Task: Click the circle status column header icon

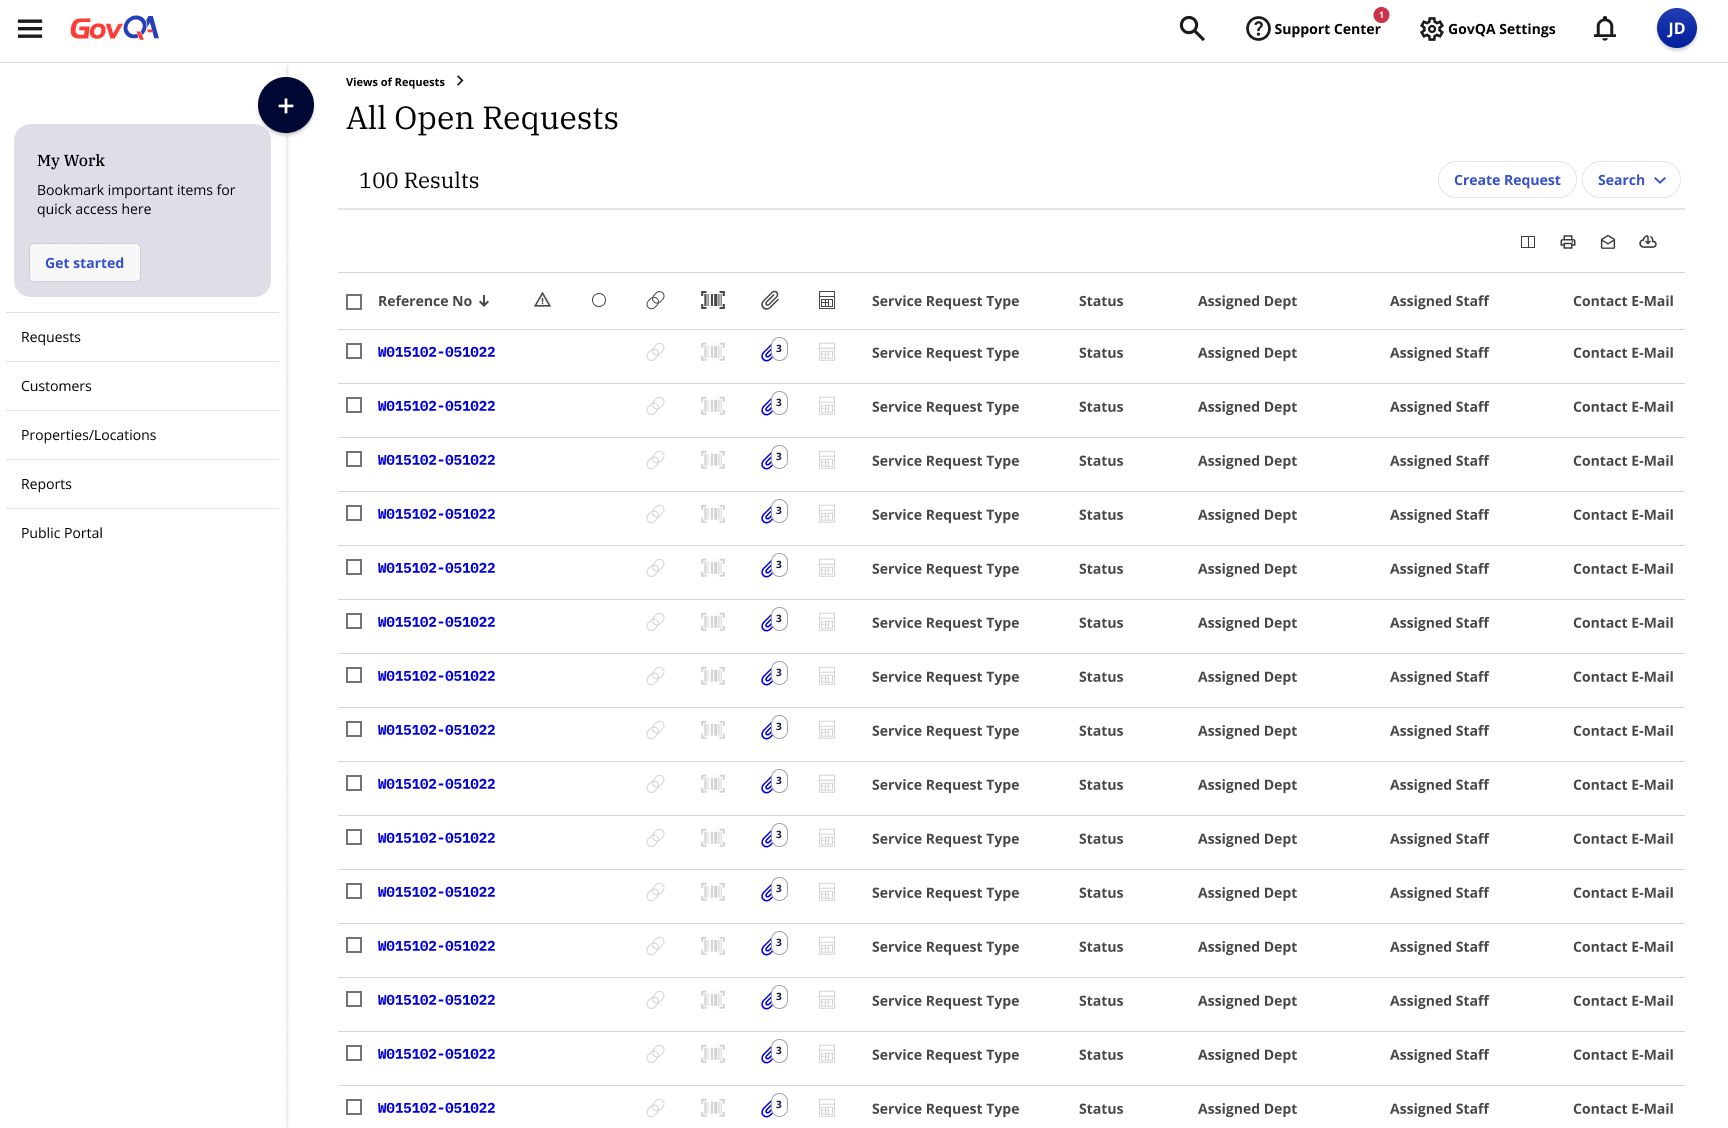Action: tap(599, 300)
